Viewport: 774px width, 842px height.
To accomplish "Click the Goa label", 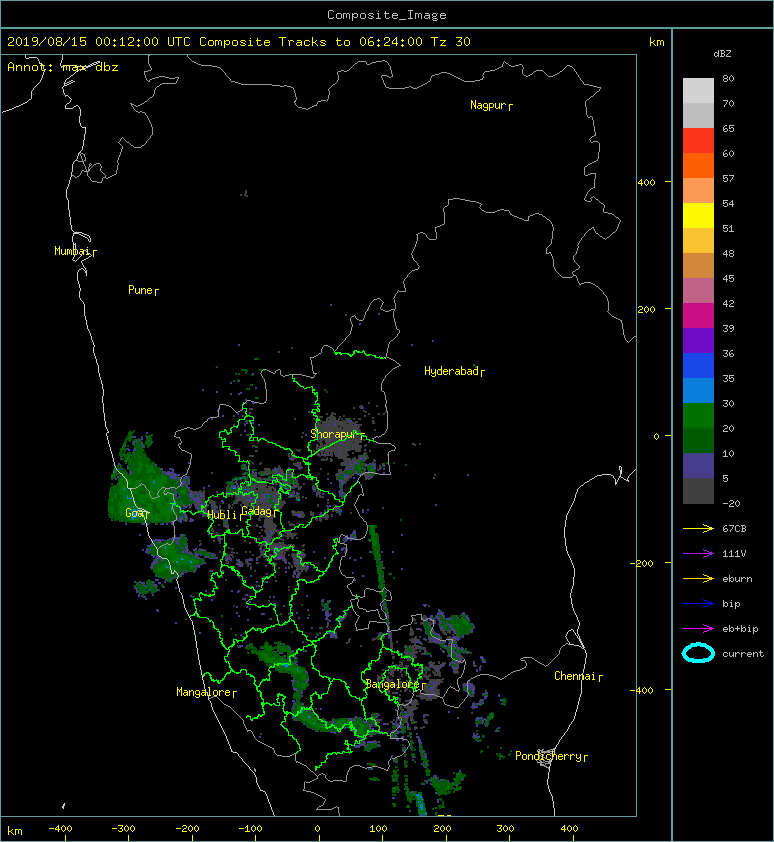I will [x=134, y=513].
